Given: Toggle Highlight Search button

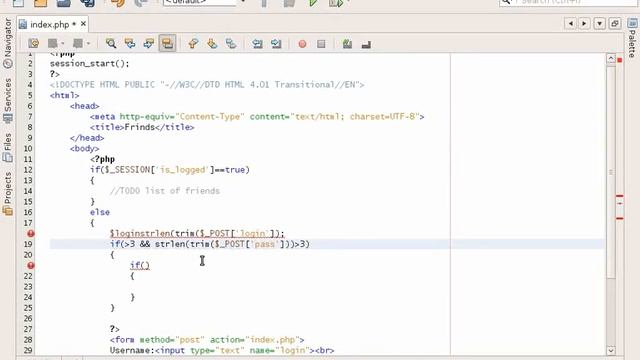Looking at the screenshot, I should tap(167, 44).
